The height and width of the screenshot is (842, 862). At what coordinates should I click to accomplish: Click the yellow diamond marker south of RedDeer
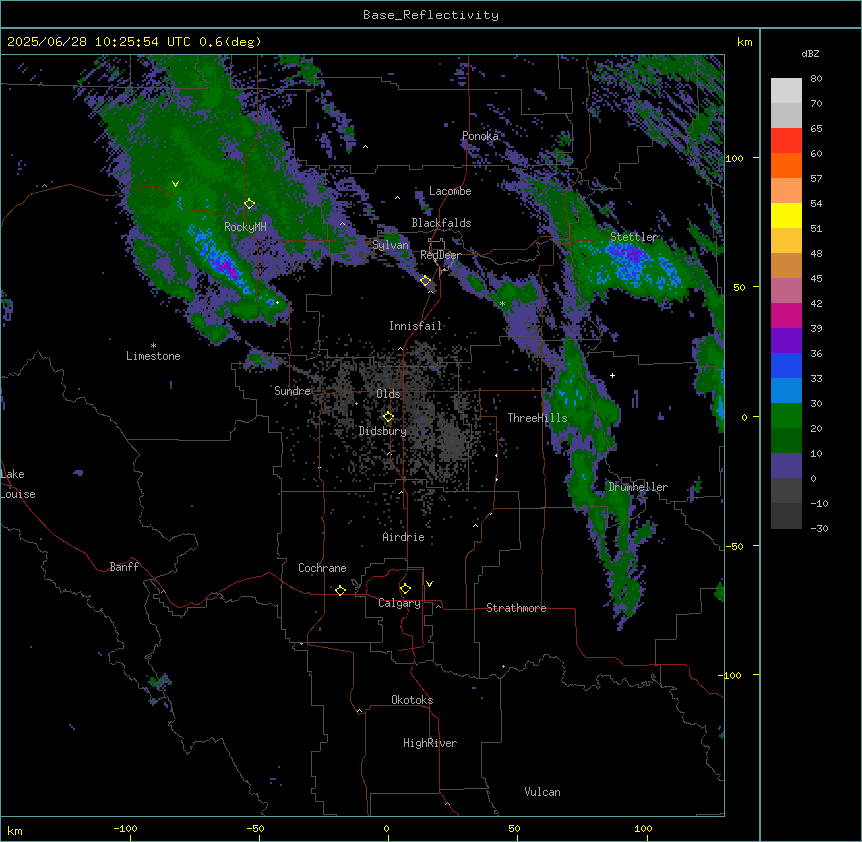(426, 281)
